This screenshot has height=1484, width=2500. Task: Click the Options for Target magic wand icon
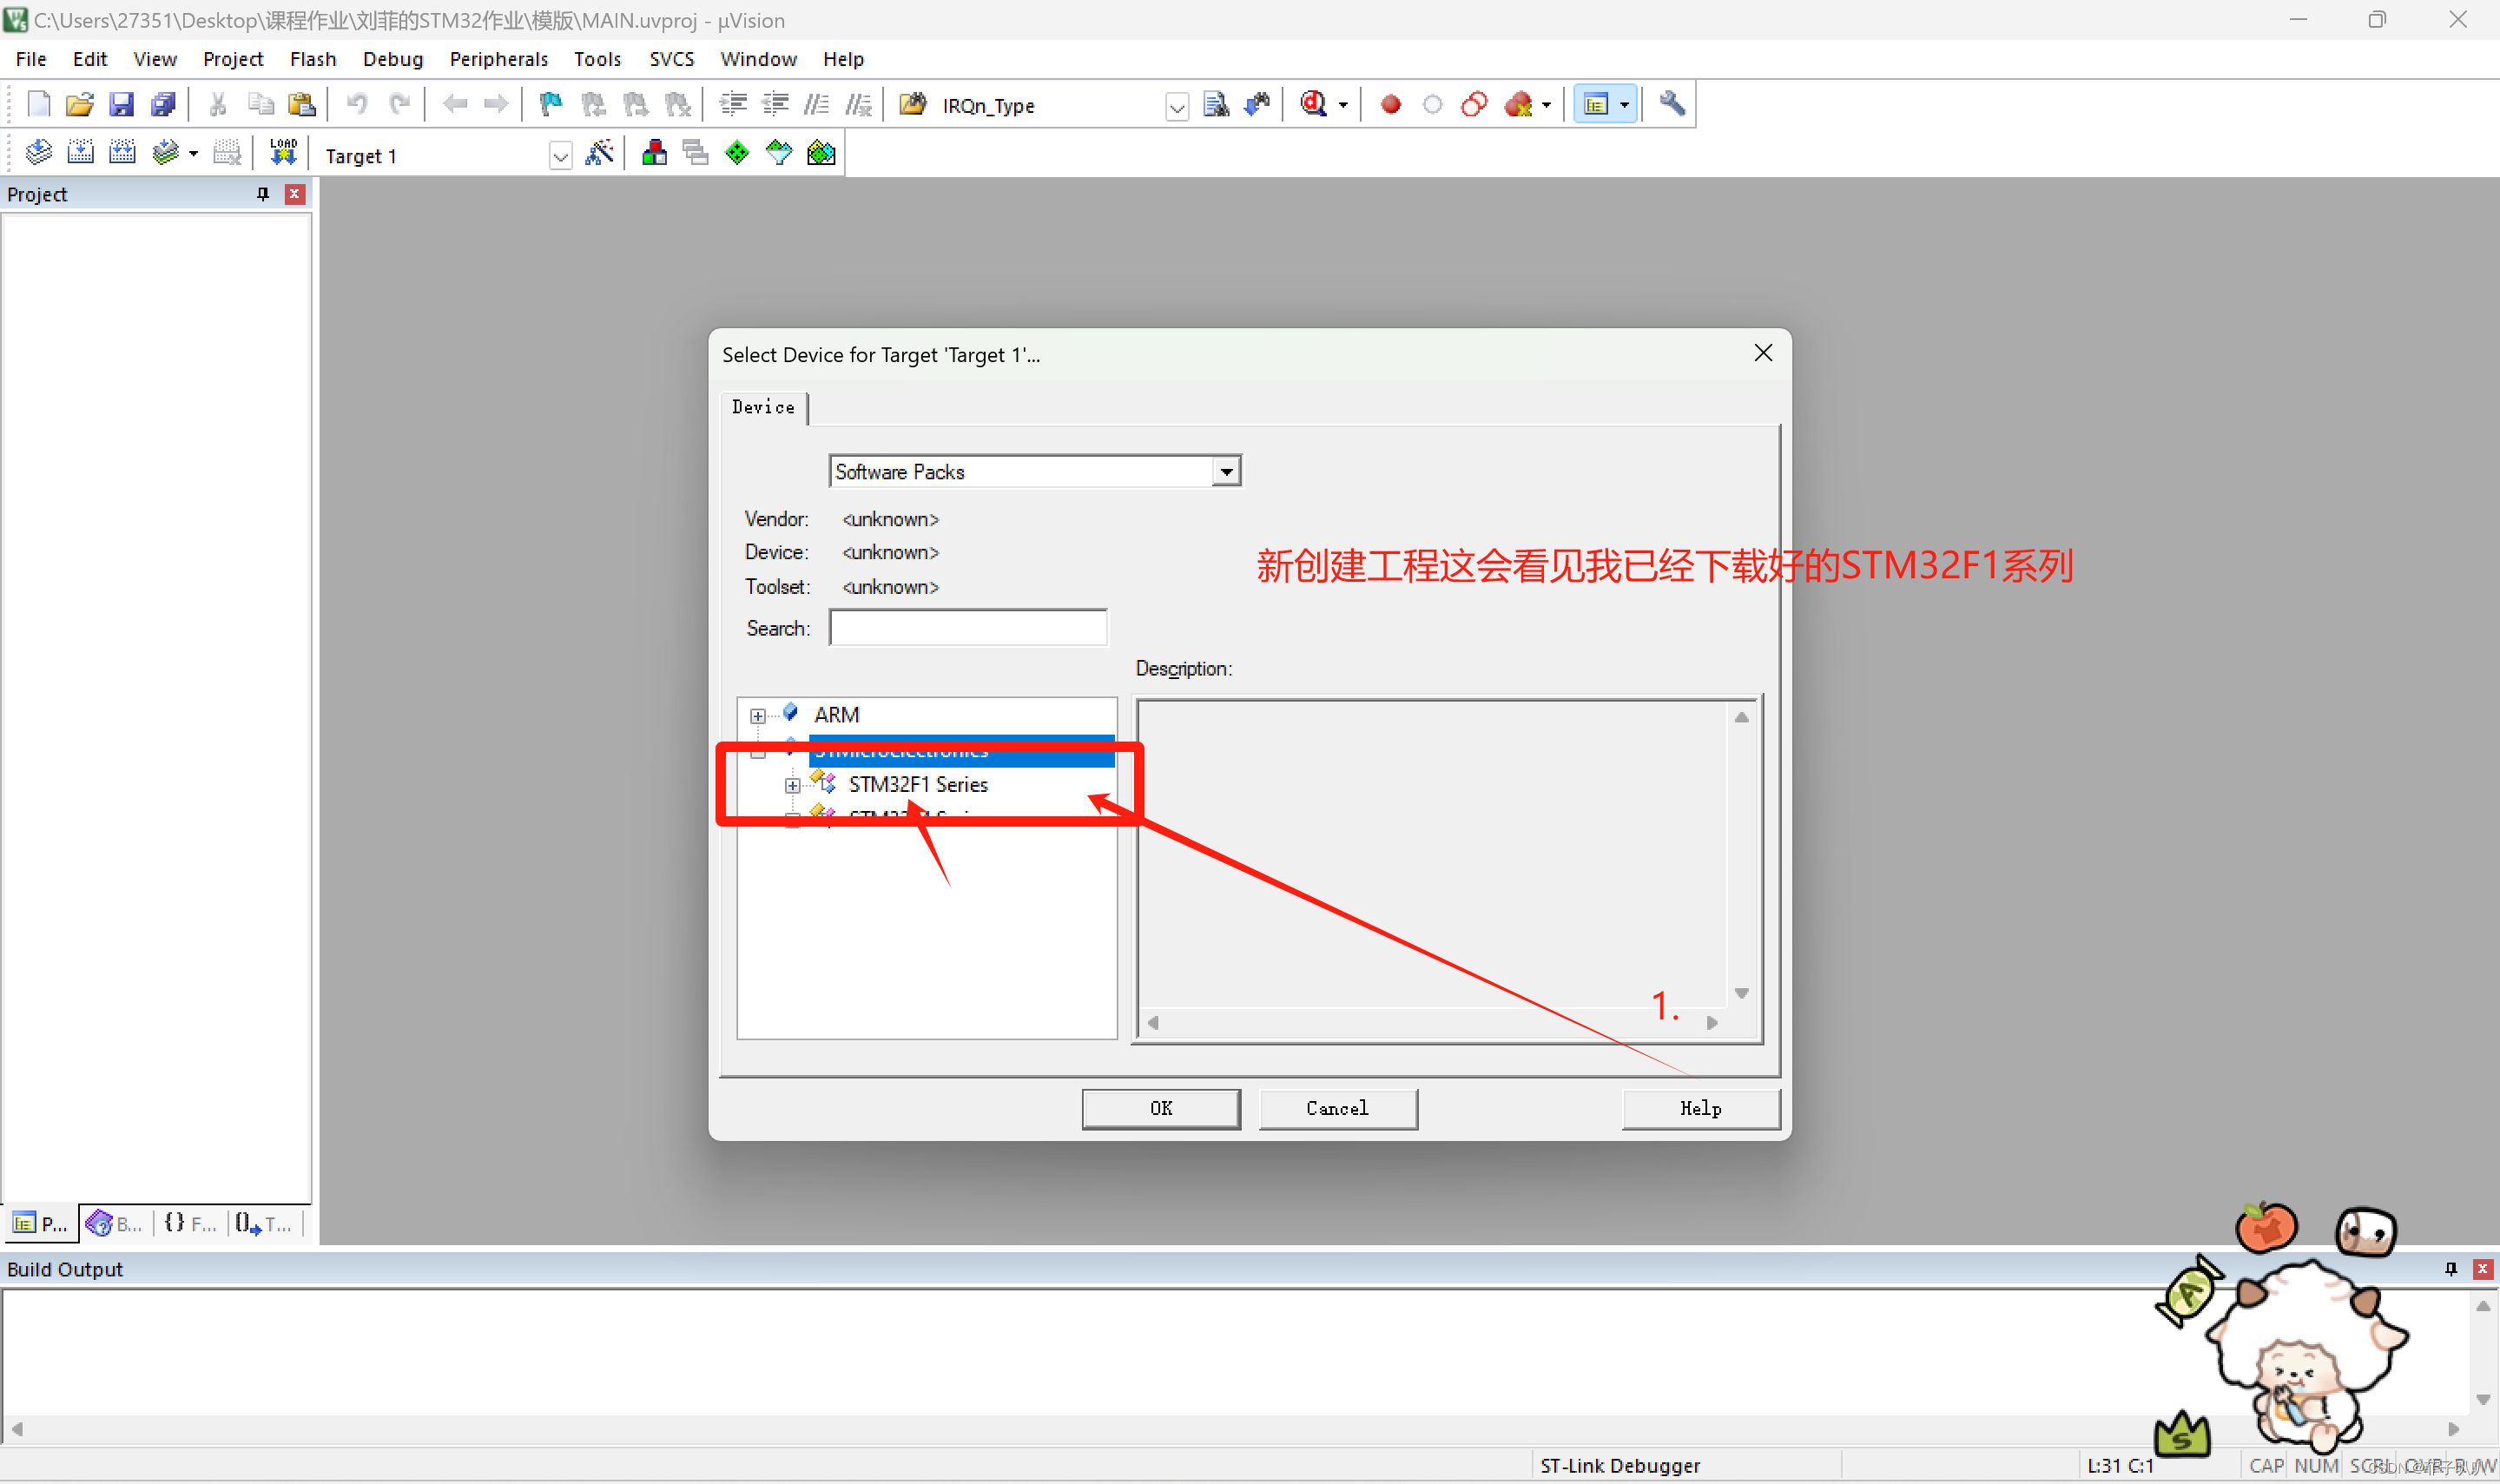click(599, 154)
